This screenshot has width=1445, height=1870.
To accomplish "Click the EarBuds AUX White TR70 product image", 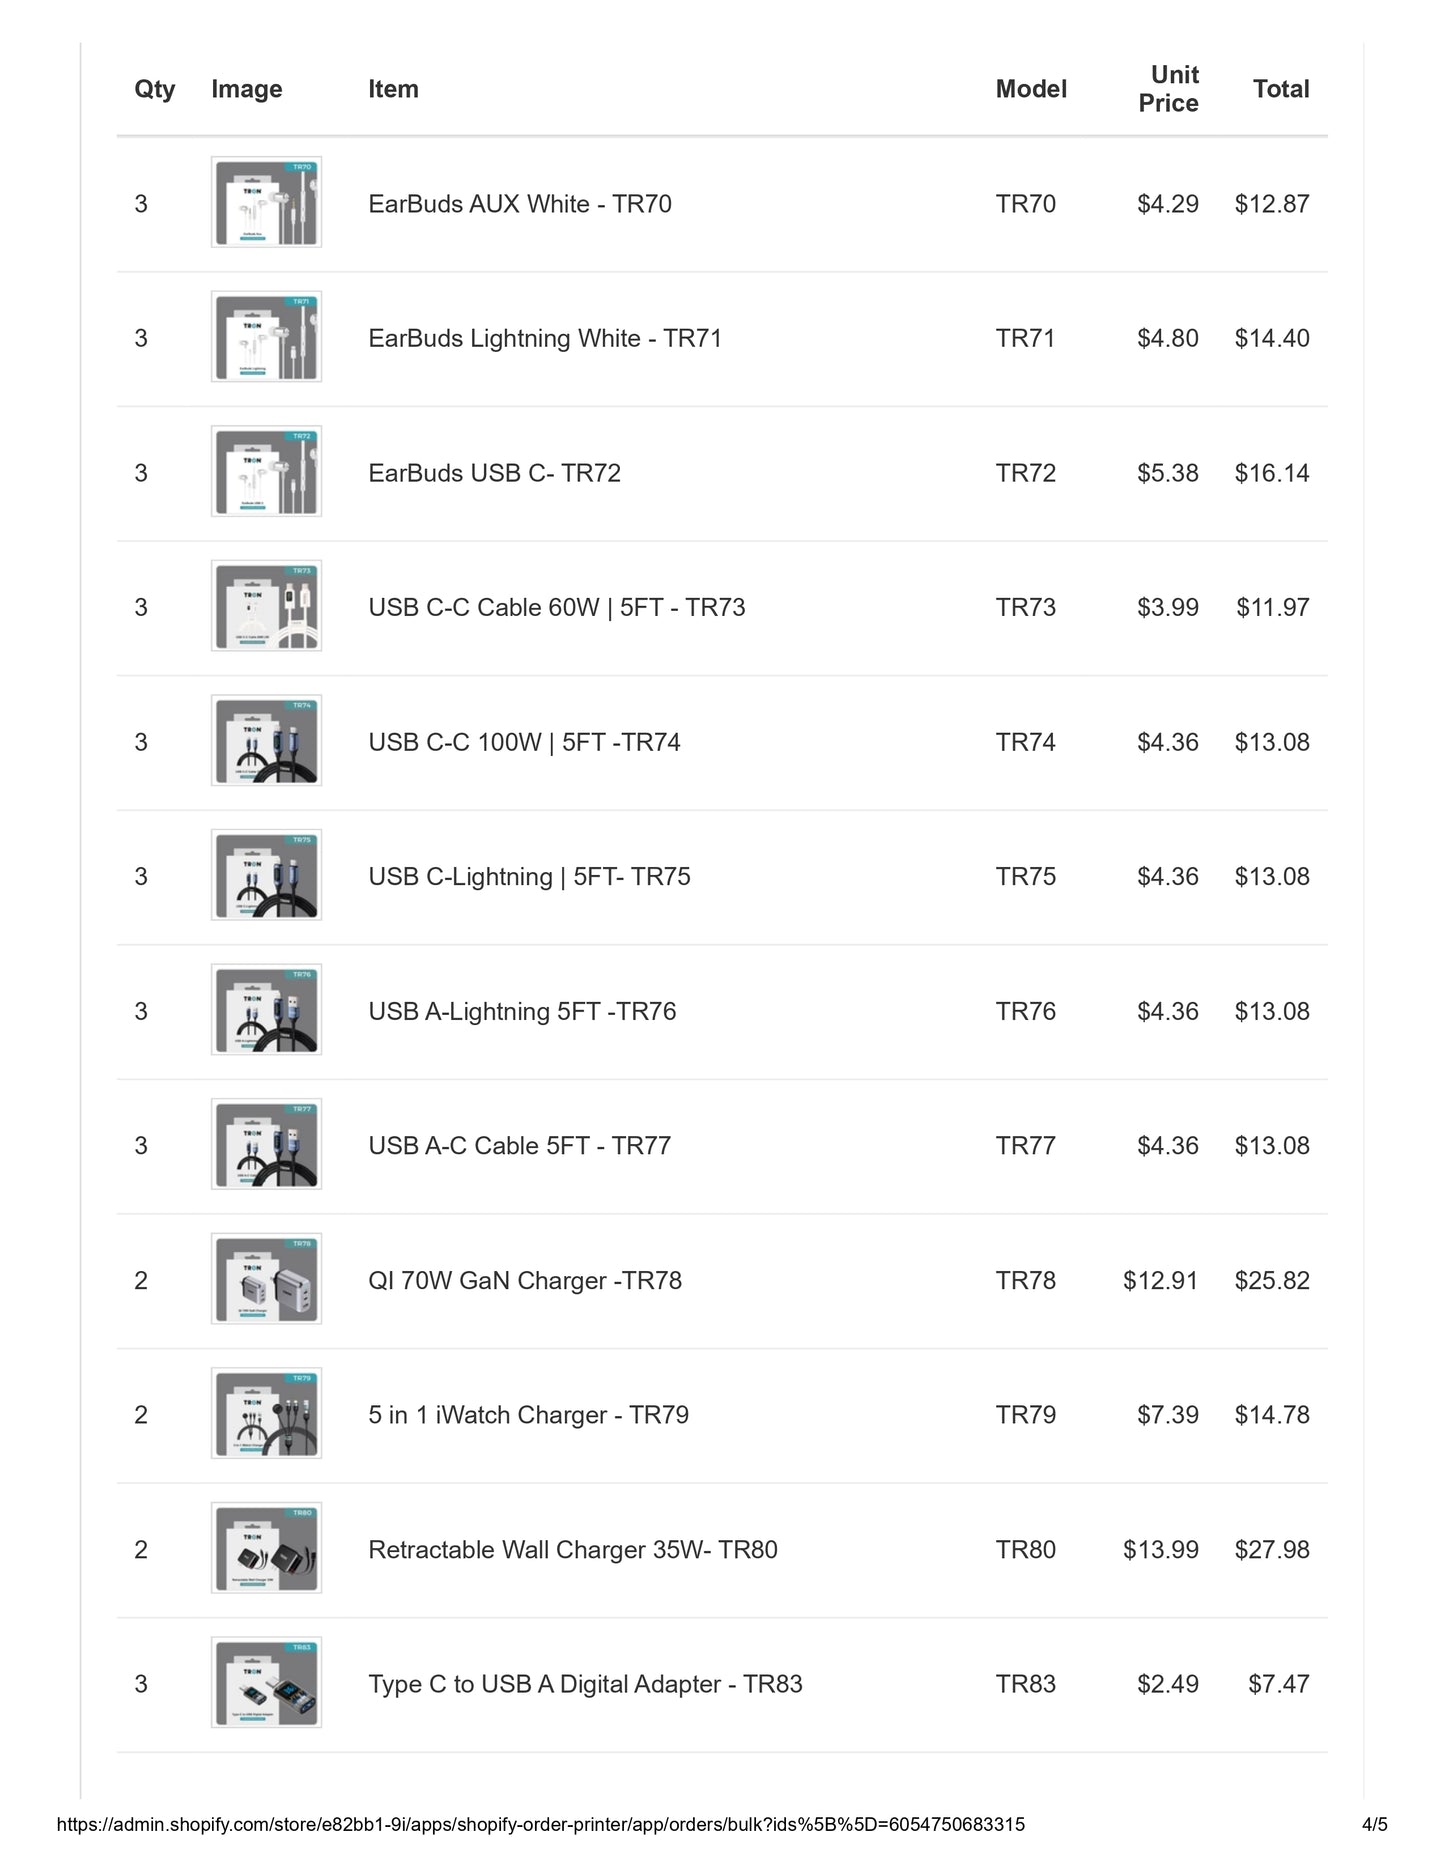I will (x=266, y=203).
